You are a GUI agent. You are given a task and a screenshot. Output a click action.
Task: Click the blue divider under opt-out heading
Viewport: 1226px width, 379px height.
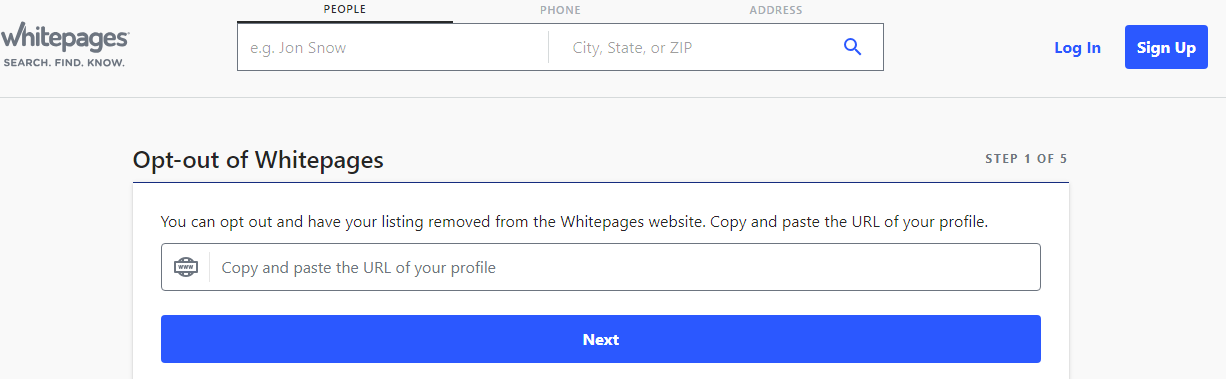pyautogui.click(x=601, y=183)
